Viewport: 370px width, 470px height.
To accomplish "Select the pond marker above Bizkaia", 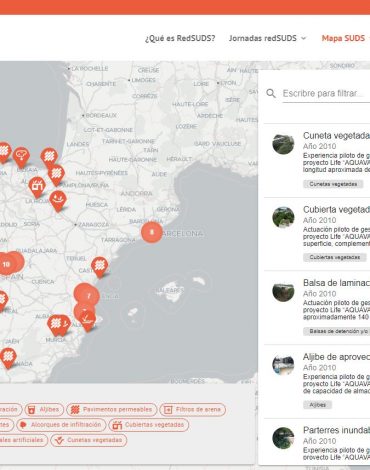I will 22,157.
